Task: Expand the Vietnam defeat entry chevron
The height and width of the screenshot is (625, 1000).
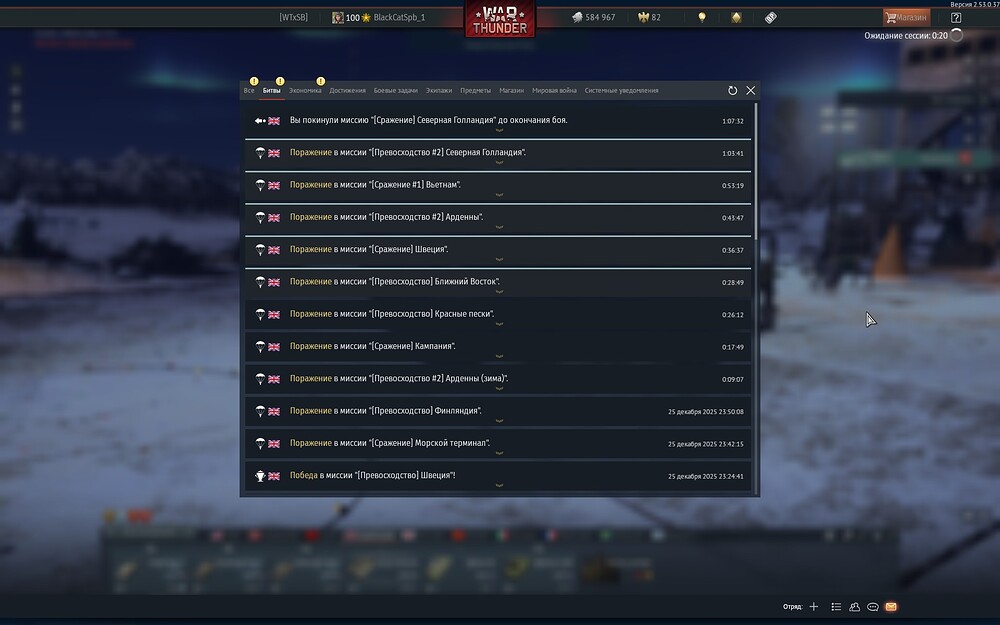Action: [x=499, y=195]
